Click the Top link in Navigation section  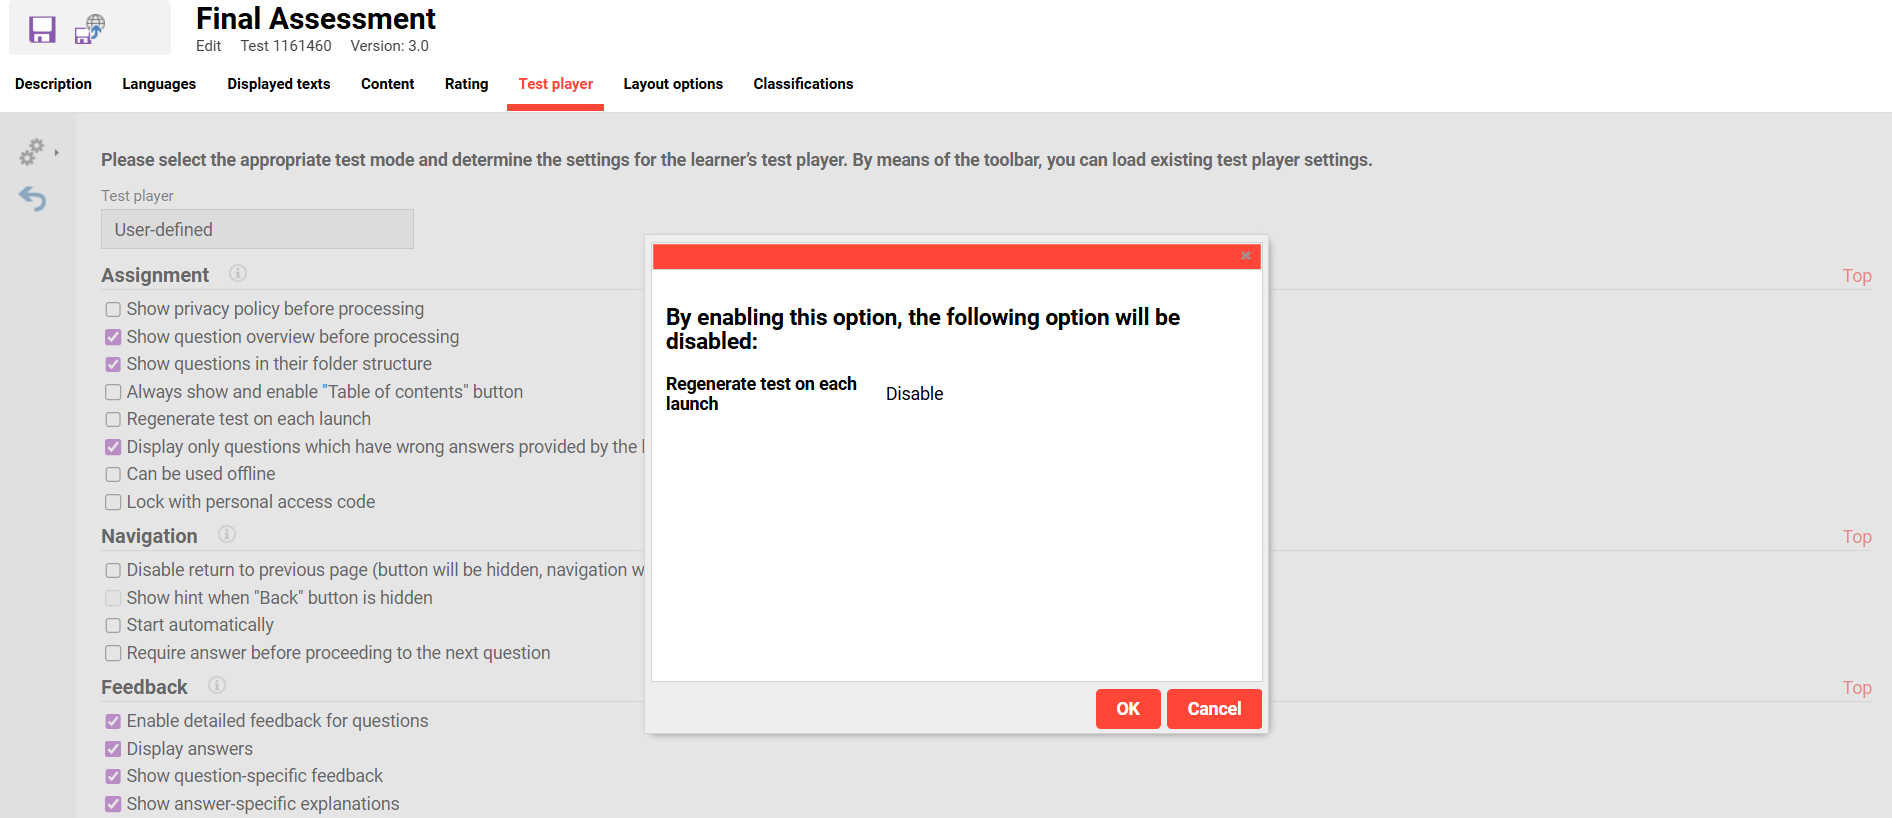tap(1856, 537)
